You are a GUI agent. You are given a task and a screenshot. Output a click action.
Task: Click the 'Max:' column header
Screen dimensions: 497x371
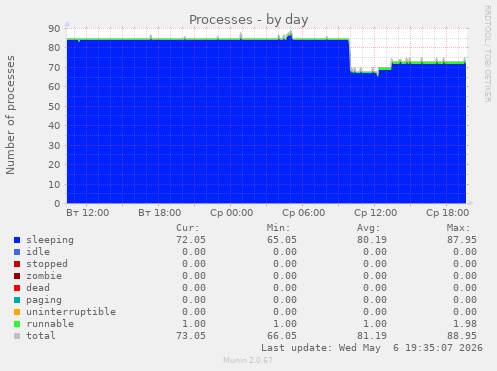pyautogui.click(x=458, y=228)
